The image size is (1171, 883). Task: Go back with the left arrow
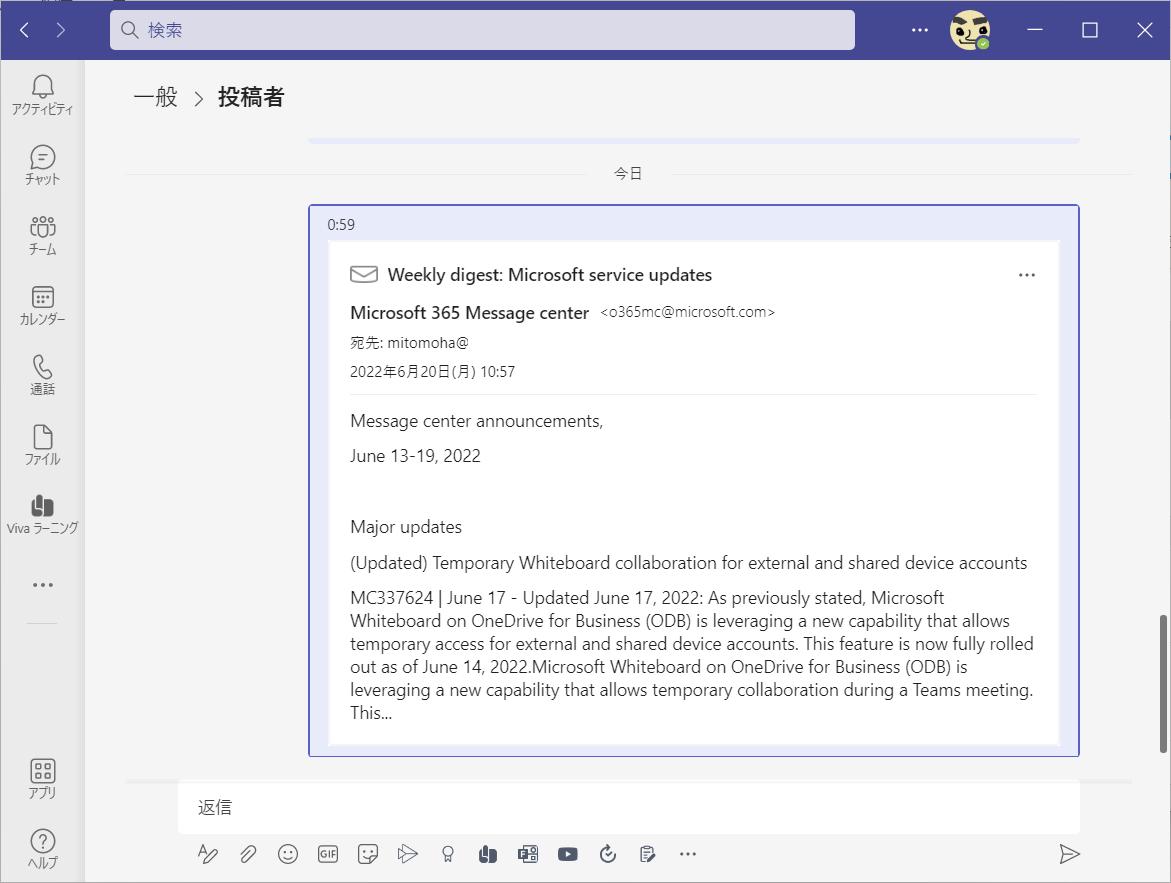pyautogui.click(x=25, y=30)
